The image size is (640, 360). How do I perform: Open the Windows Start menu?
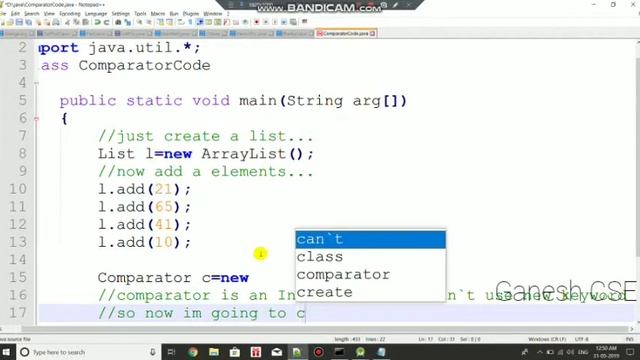[x=7, y=352]
